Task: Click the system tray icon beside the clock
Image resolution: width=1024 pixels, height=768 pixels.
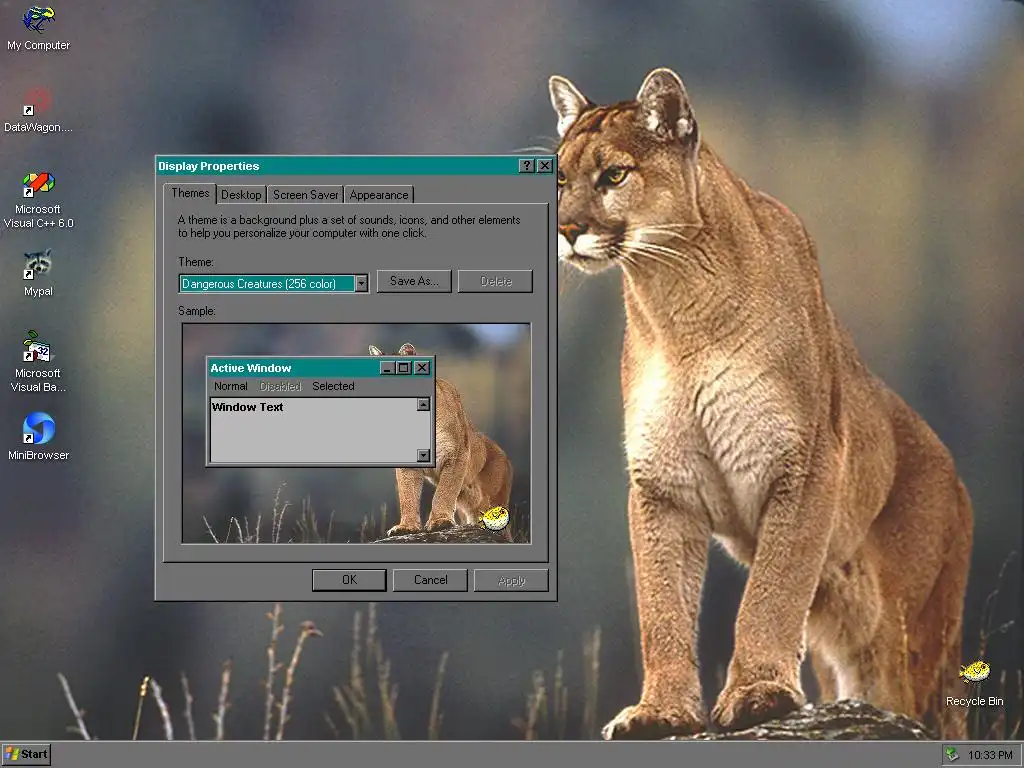Action: tap(952, 755)
